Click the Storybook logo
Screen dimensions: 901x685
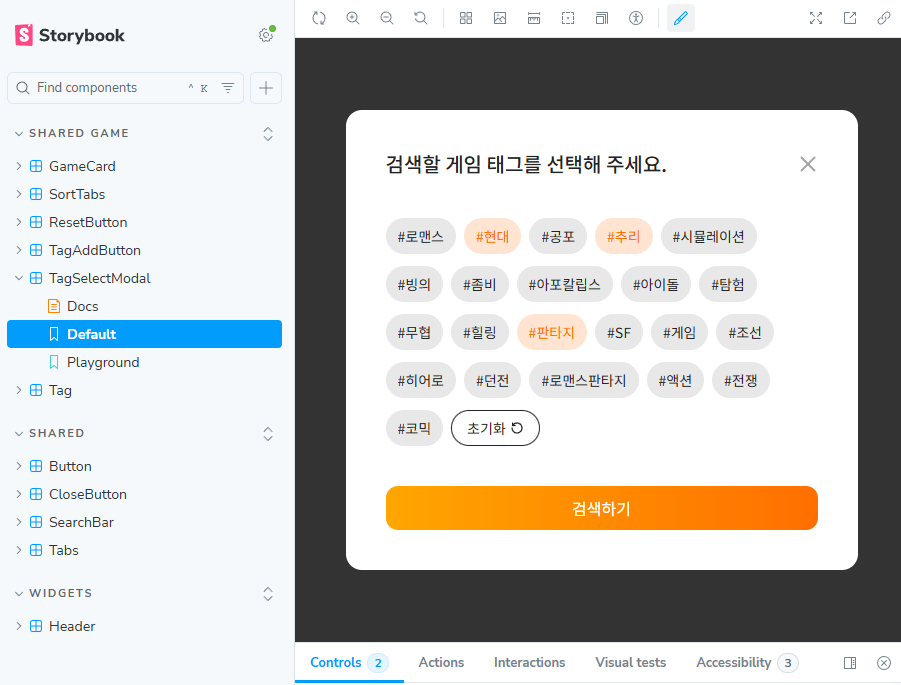pos(70,35)
